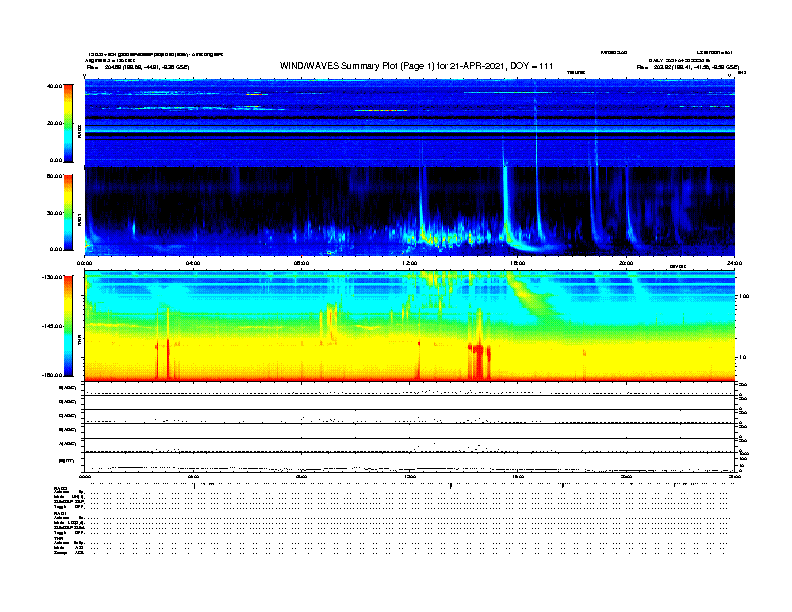
Task: Click 16:00 label under the RAD1 spectrogram
Action: [x=518, y=263]
